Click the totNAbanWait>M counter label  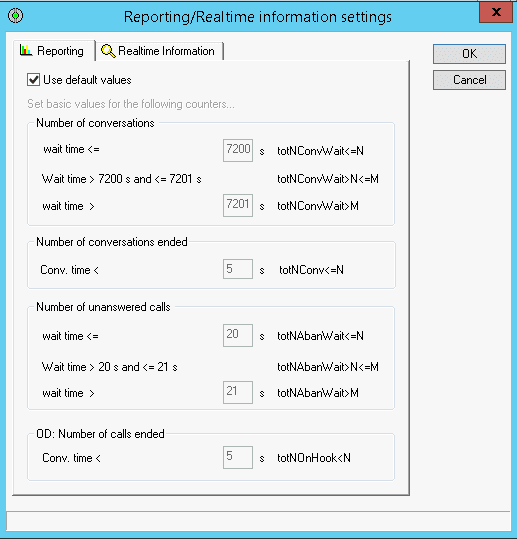318,393
